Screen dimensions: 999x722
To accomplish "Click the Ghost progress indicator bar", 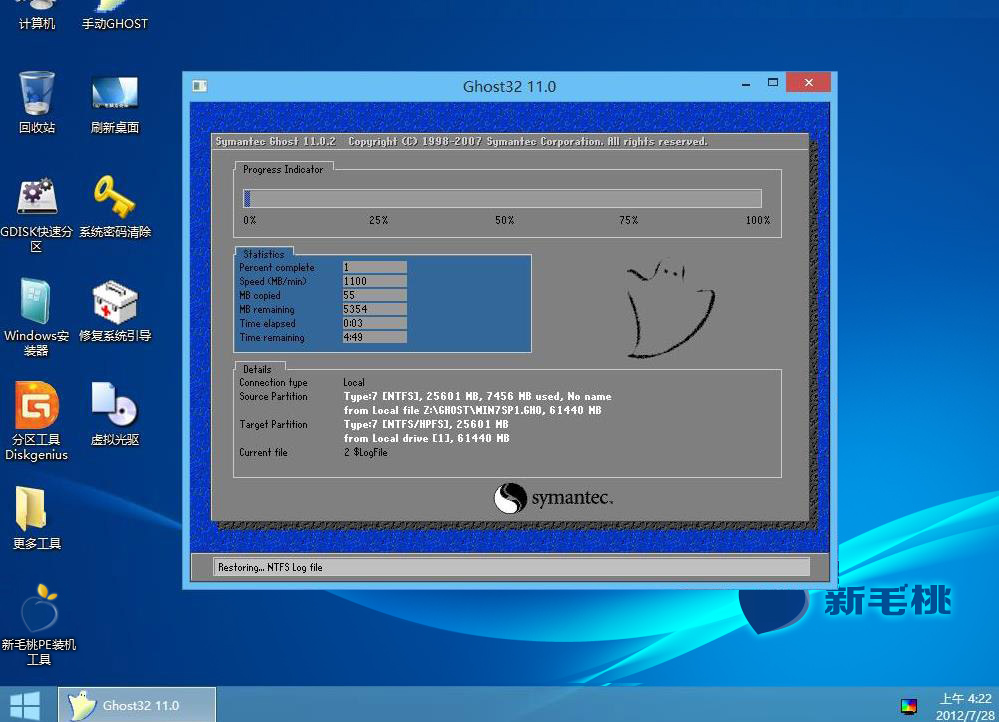I will 502,198.
